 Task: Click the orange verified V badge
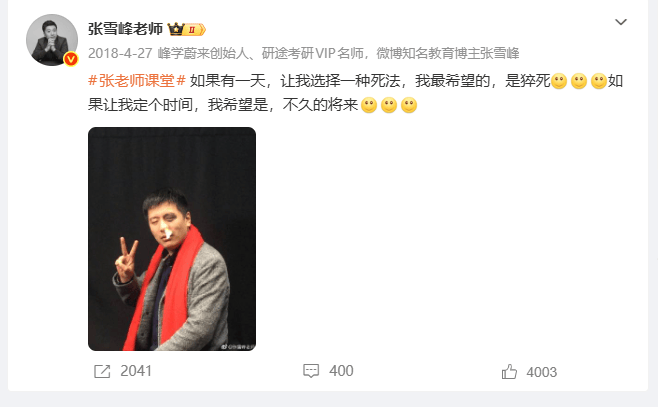click(71, 59)
